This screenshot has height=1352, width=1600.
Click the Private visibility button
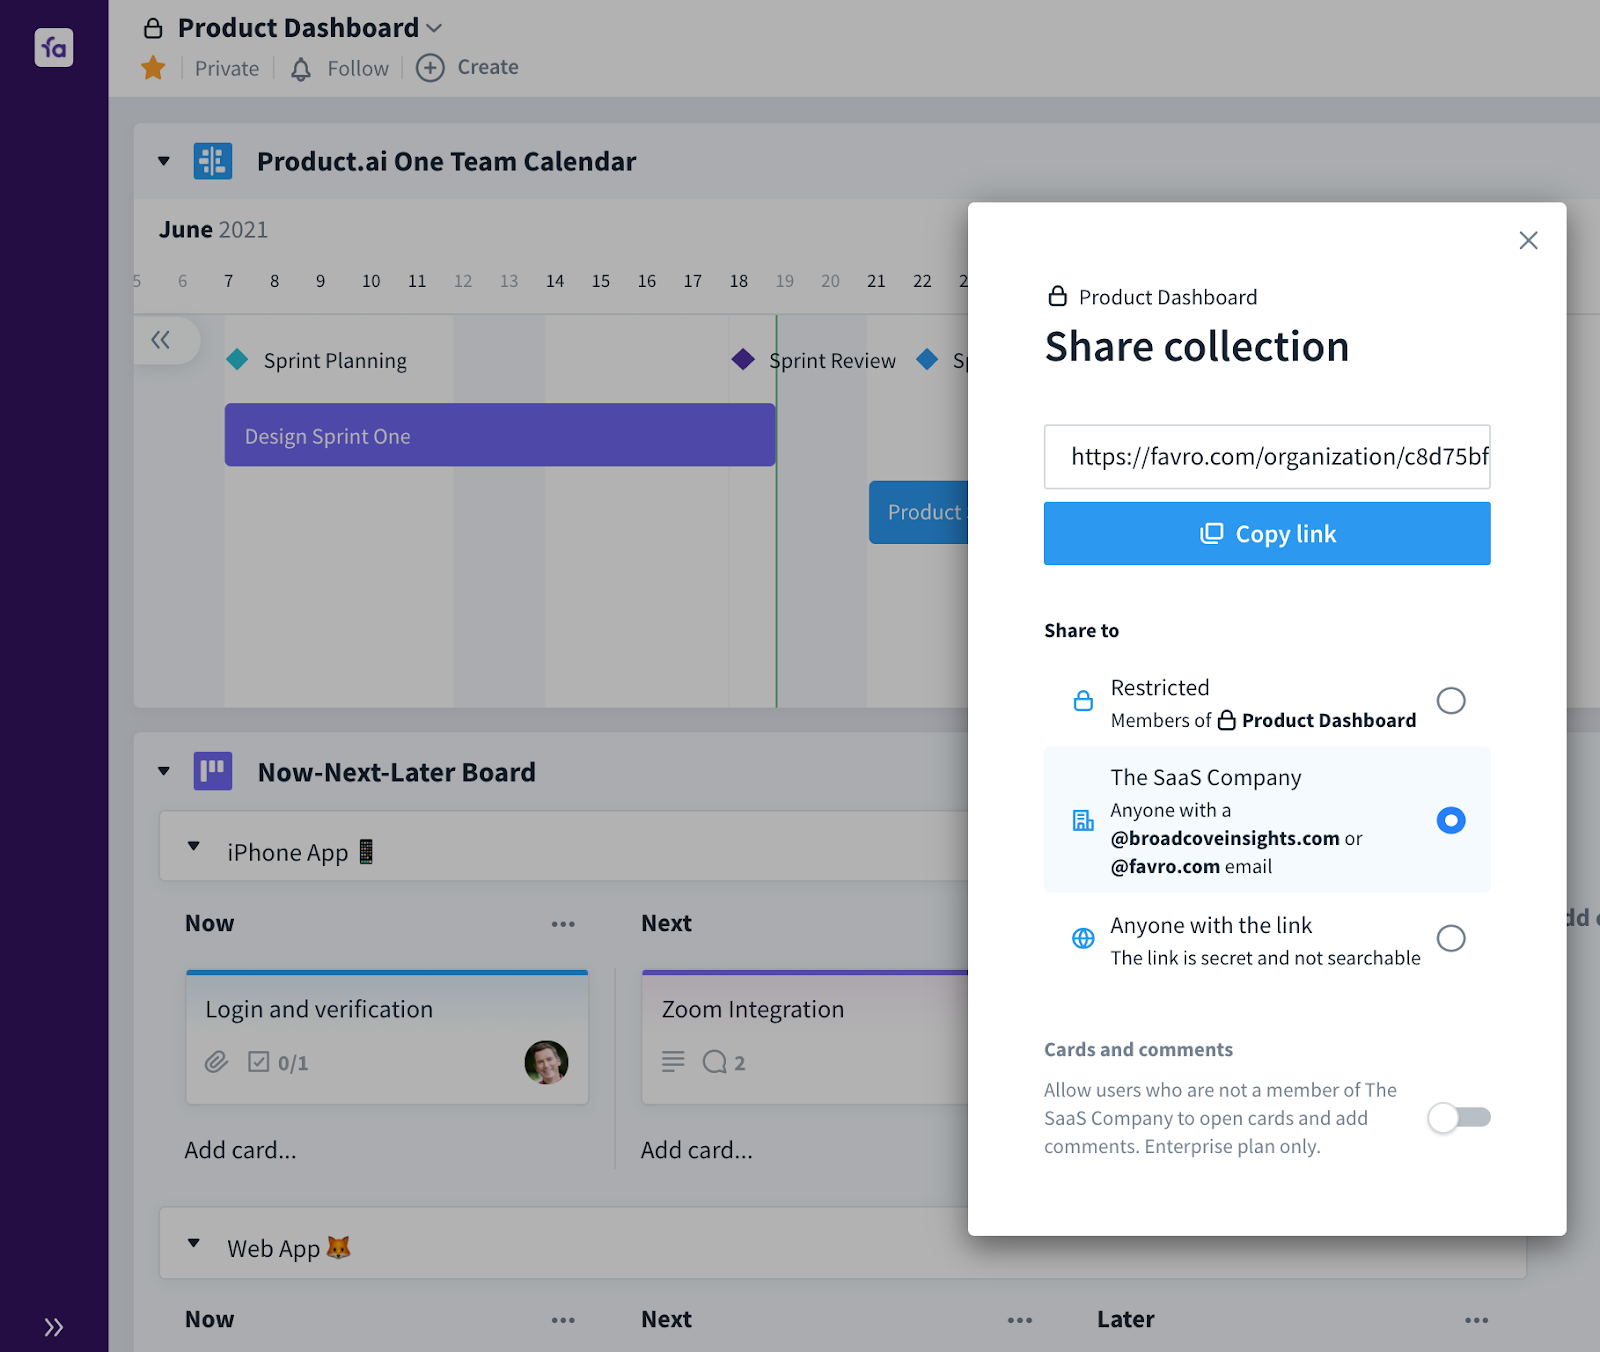(x=227, y=69)
